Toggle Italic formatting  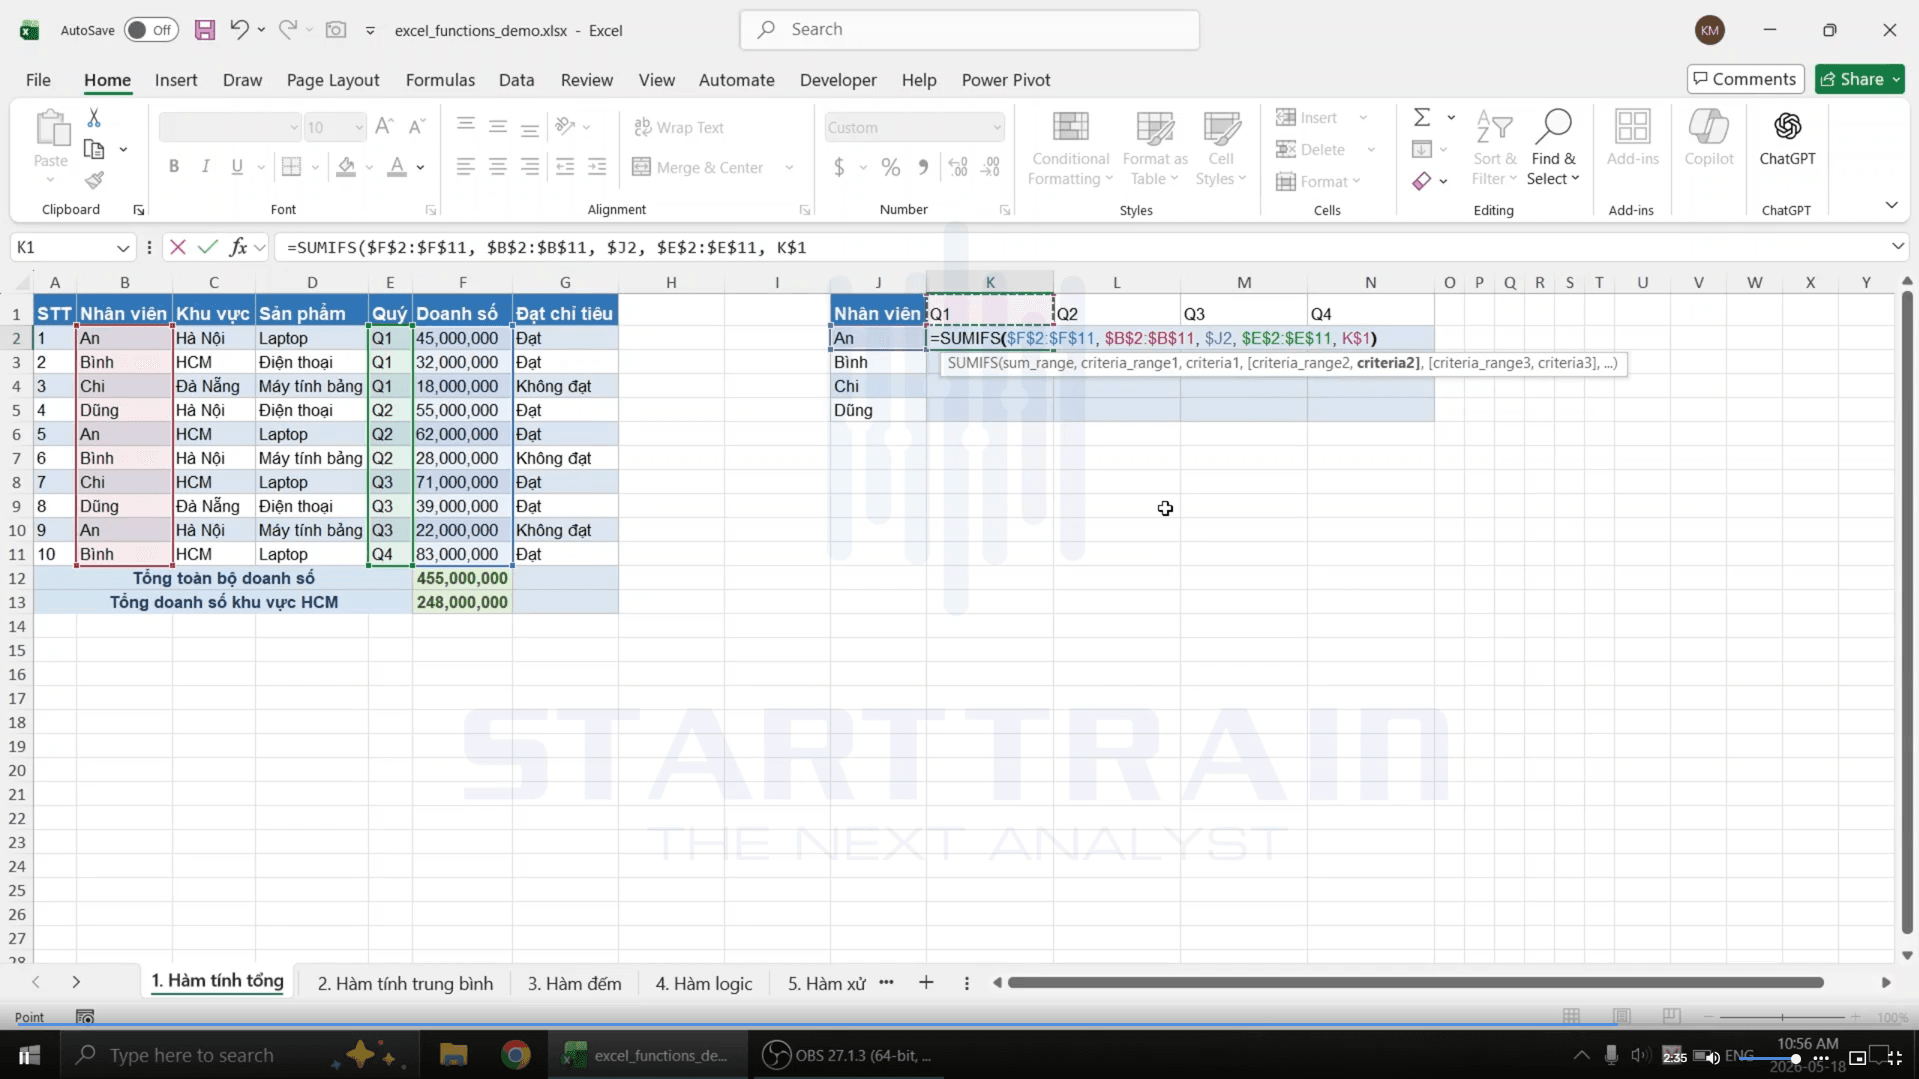click(x=205, y=167)
